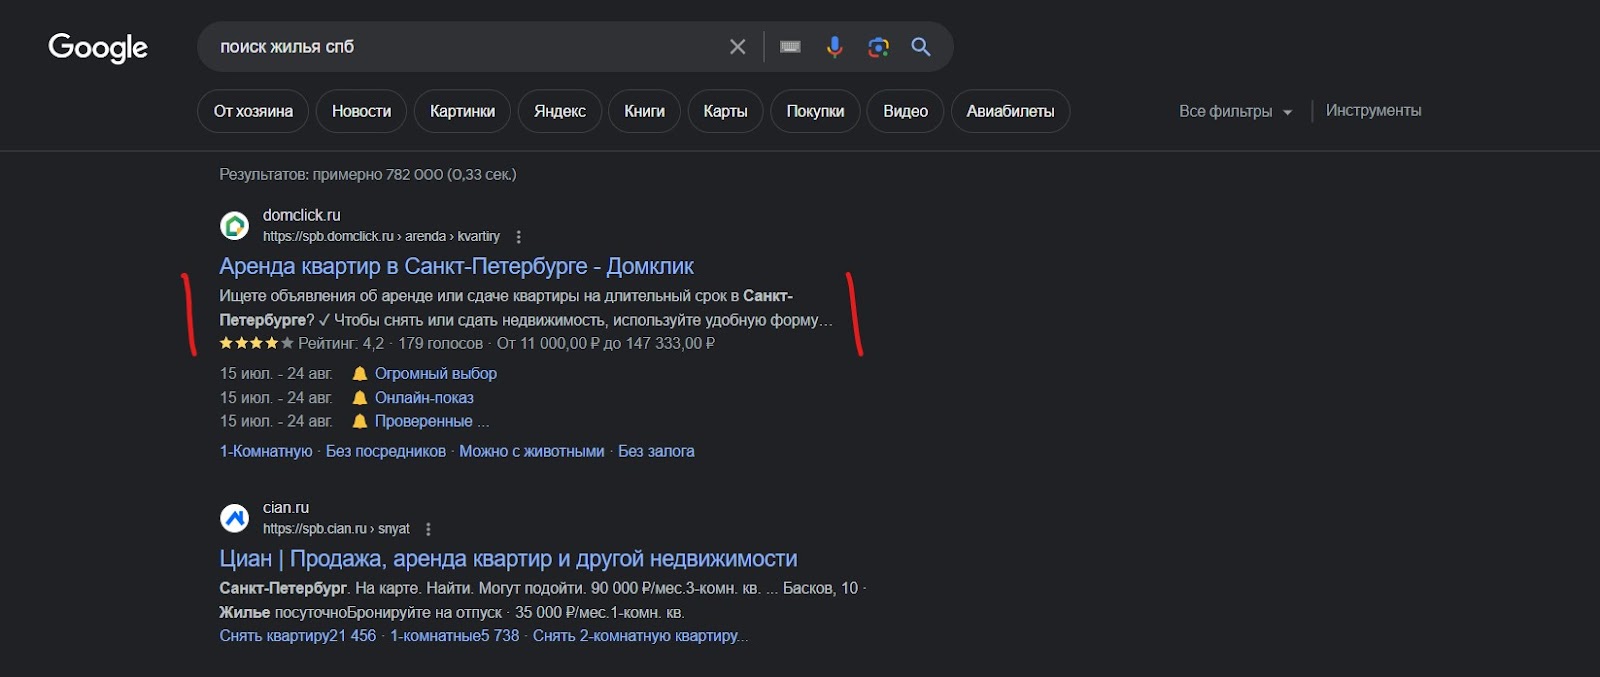Click the Рейтинг: 4,2 star rating
The width and height of the screenshot is (1600, 677).
click(x=302, y=343)
